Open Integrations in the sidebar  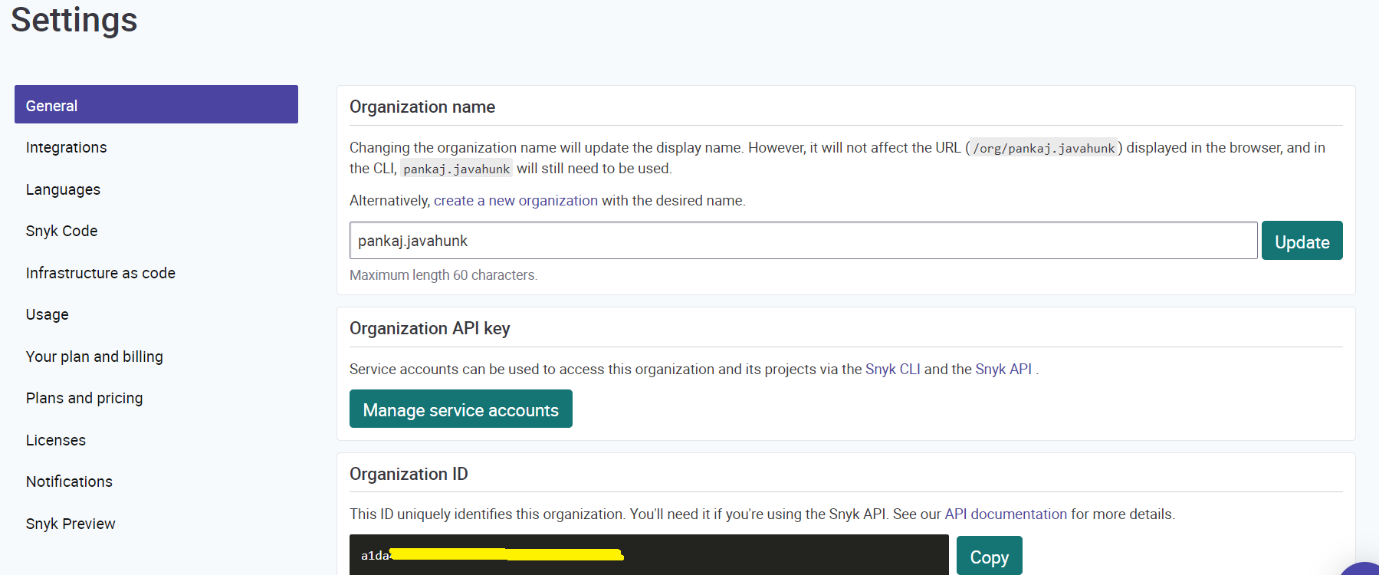[66, 147]
